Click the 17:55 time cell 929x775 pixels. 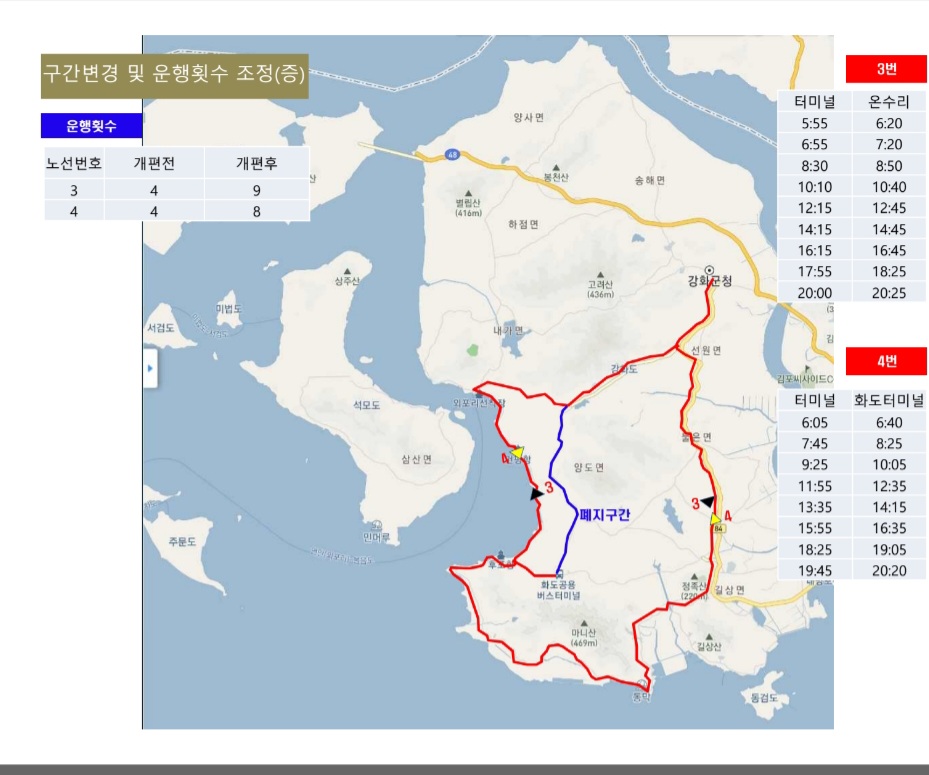pos(815,271)
